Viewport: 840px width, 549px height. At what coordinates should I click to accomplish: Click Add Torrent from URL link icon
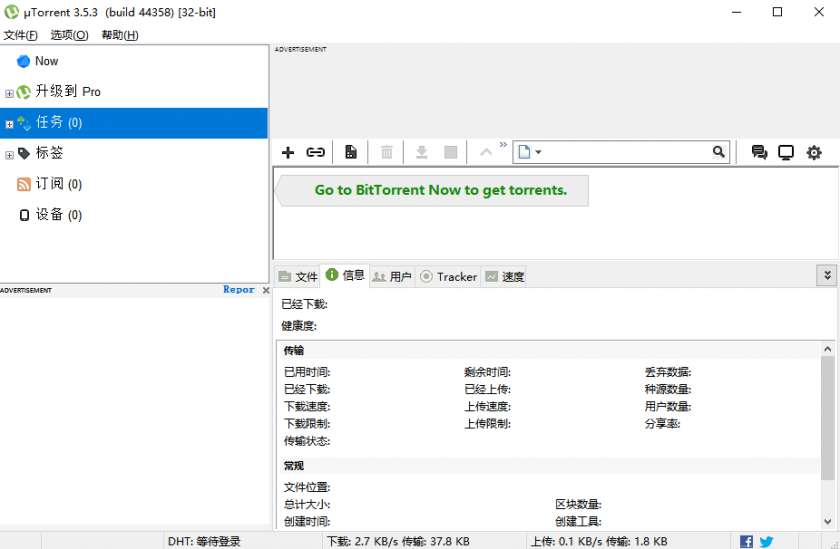pos(316,153)
